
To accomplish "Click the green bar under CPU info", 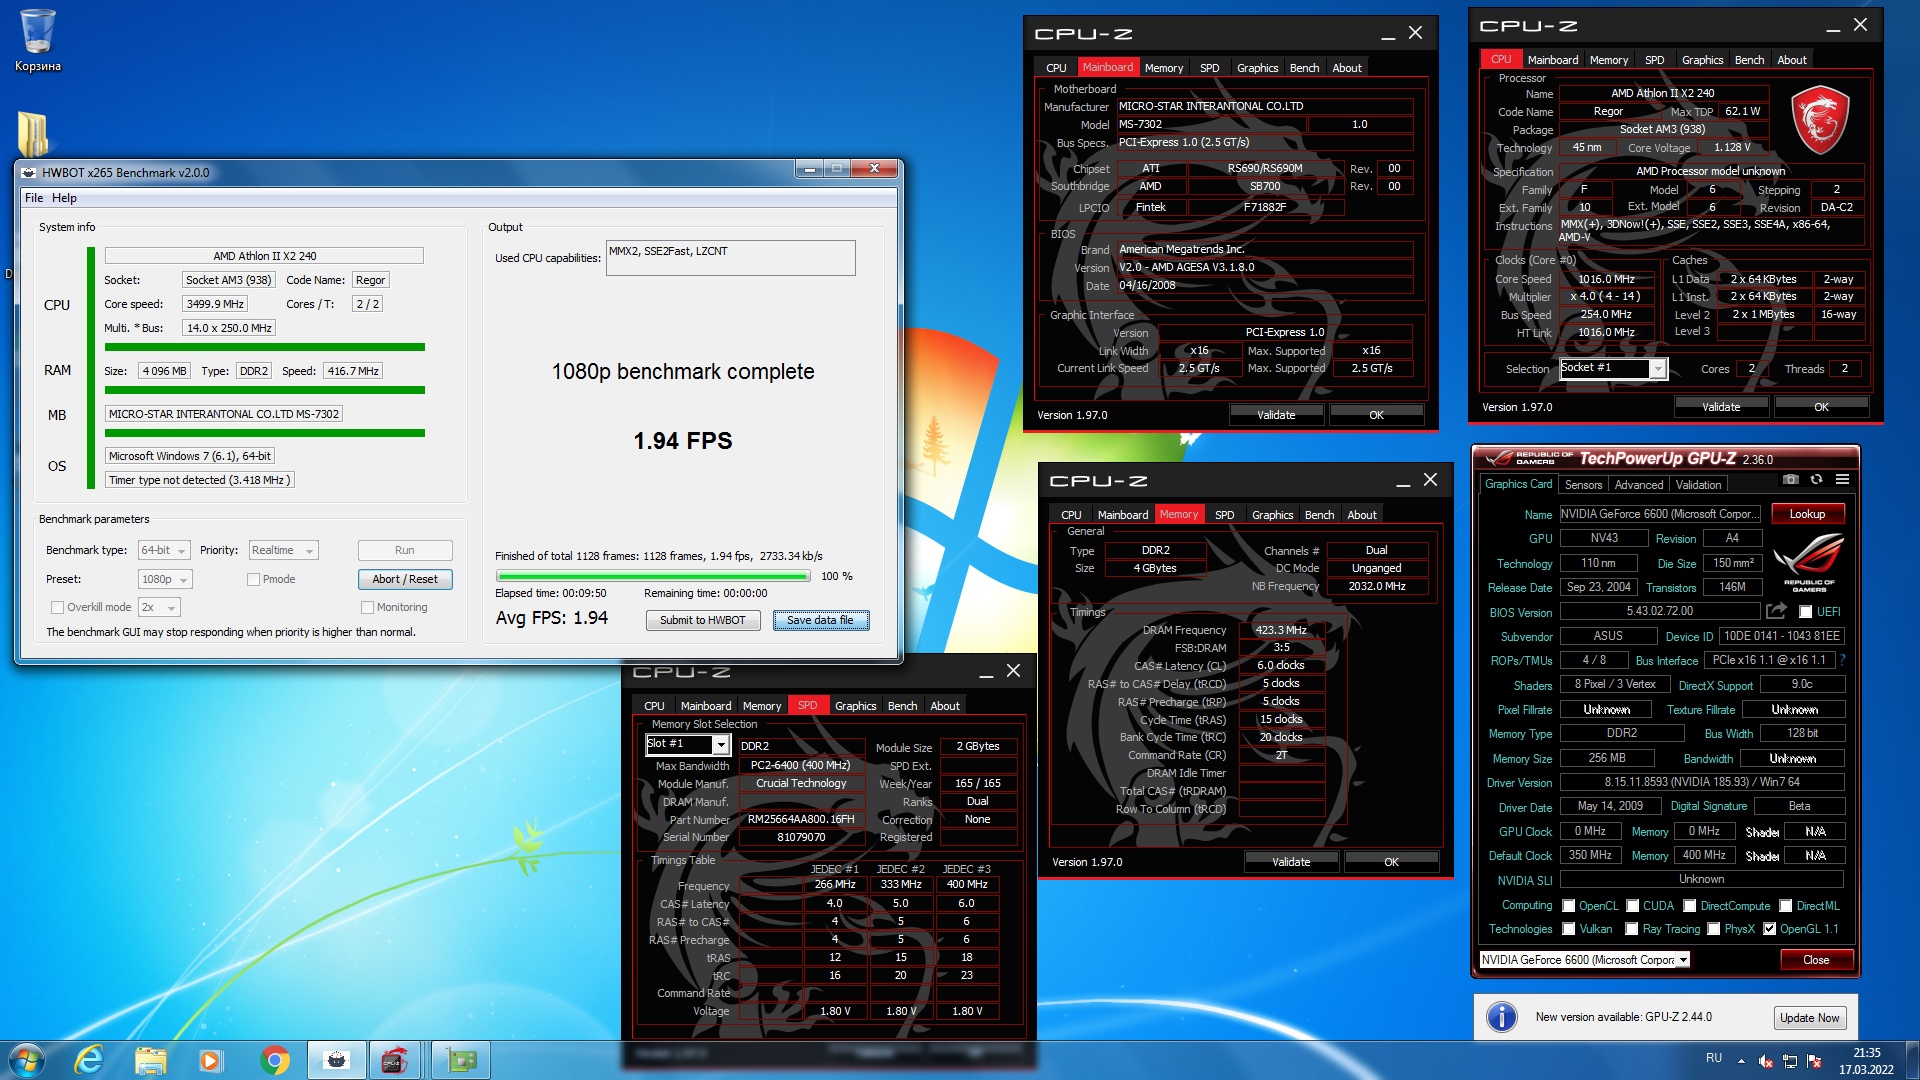I will [265, 347].
